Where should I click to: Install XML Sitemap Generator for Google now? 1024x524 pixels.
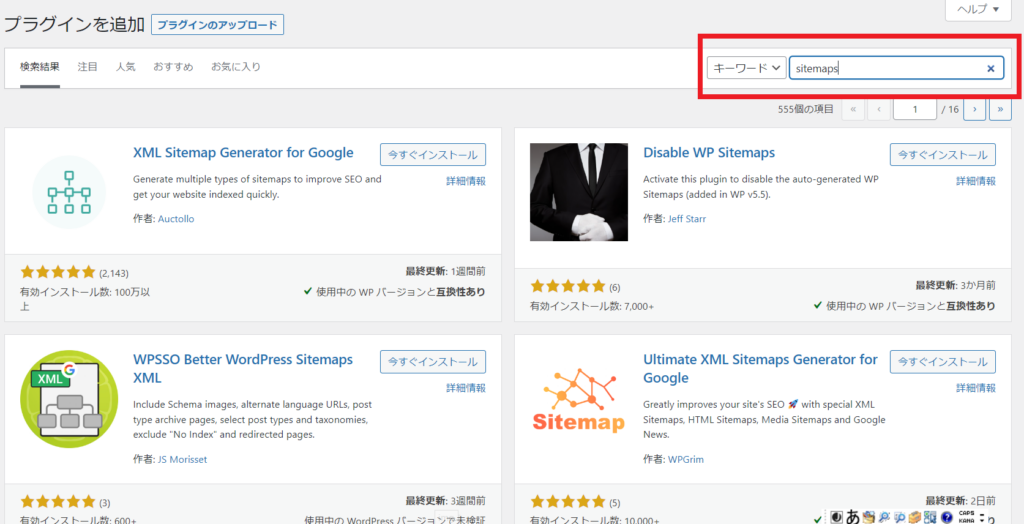pos(433,155)
